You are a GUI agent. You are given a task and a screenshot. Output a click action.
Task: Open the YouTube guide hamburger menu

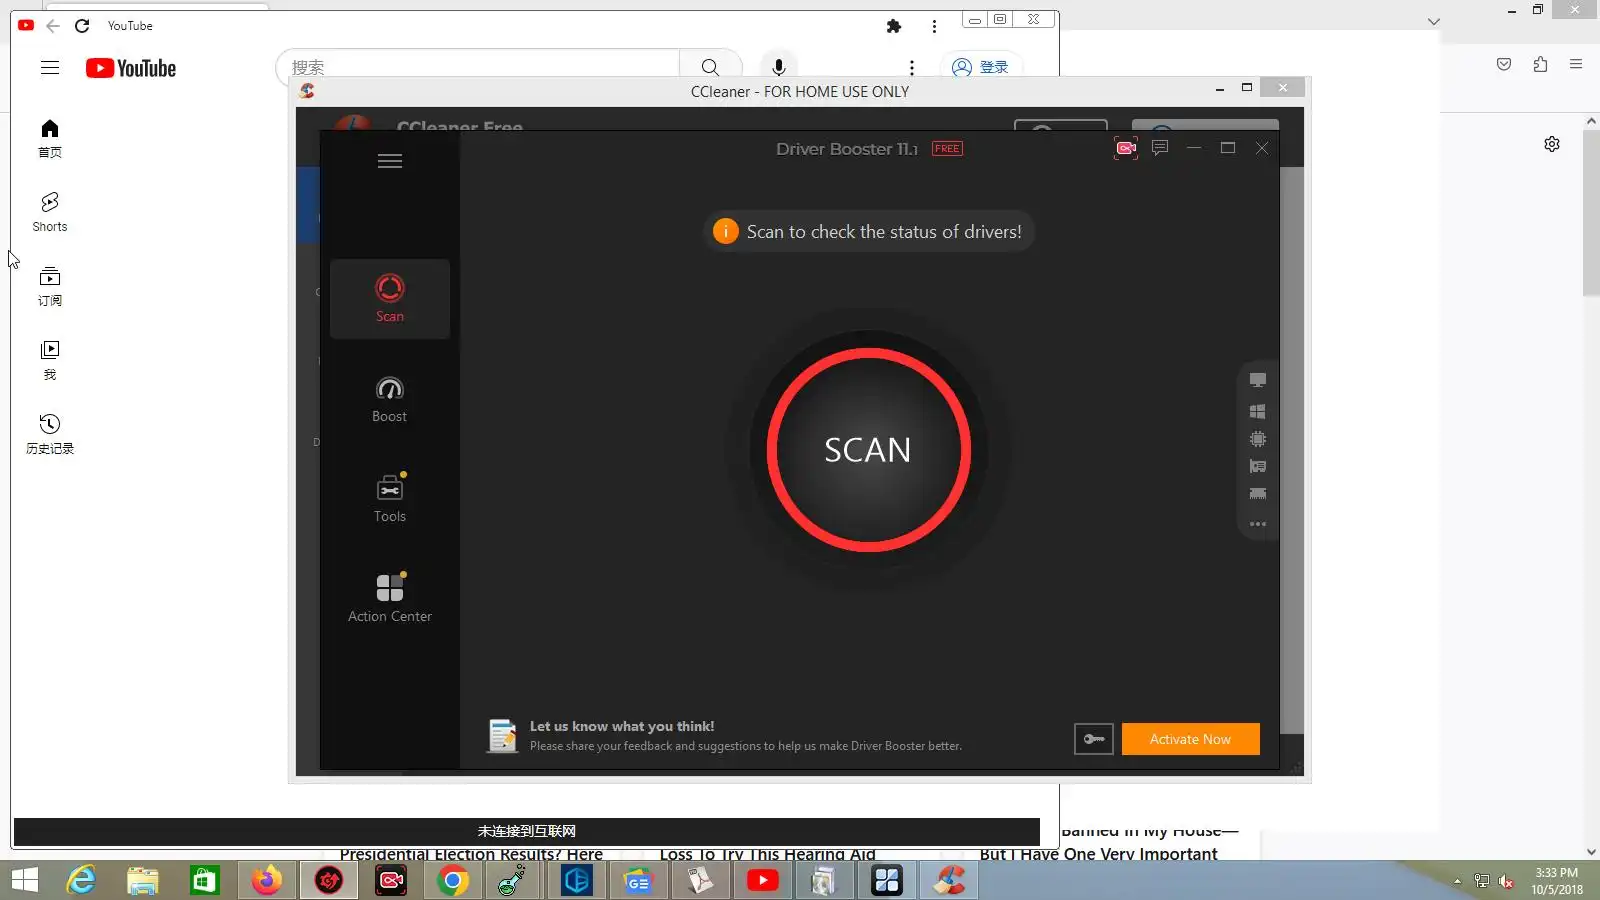(50, 68)
